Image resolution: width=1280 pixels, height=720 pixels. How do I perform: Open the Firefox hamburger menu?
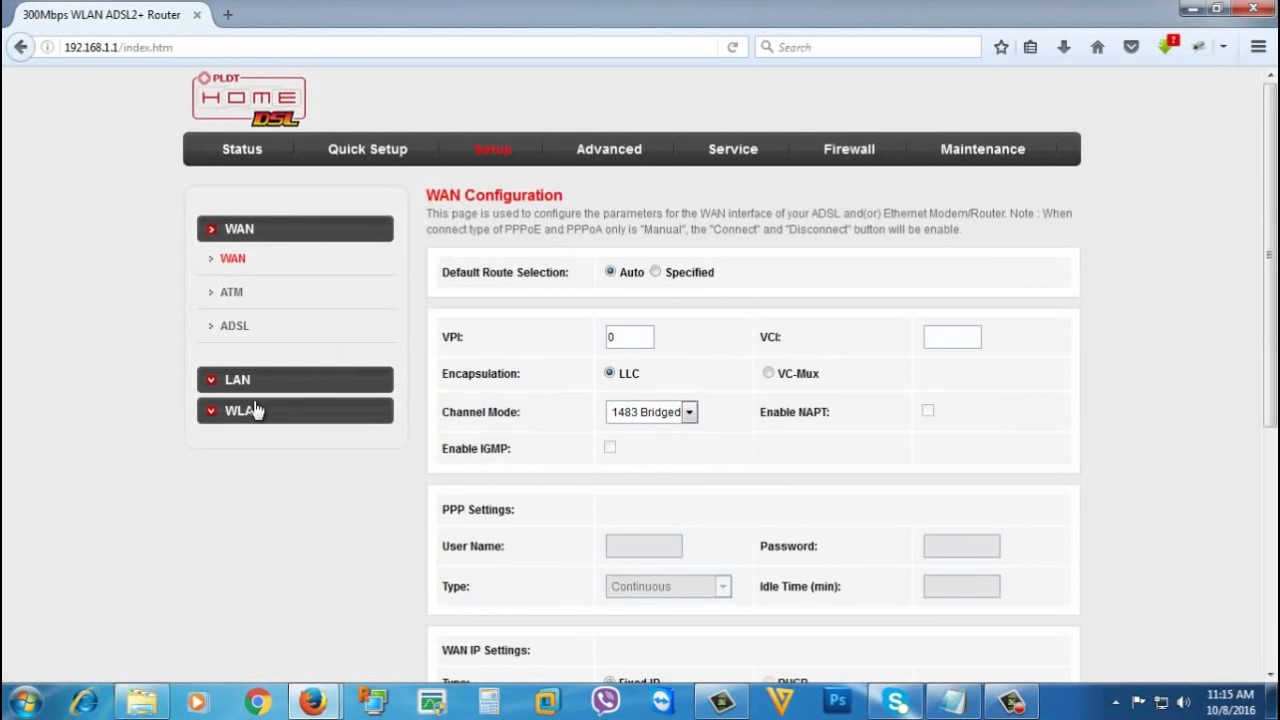coord(1258,47)
